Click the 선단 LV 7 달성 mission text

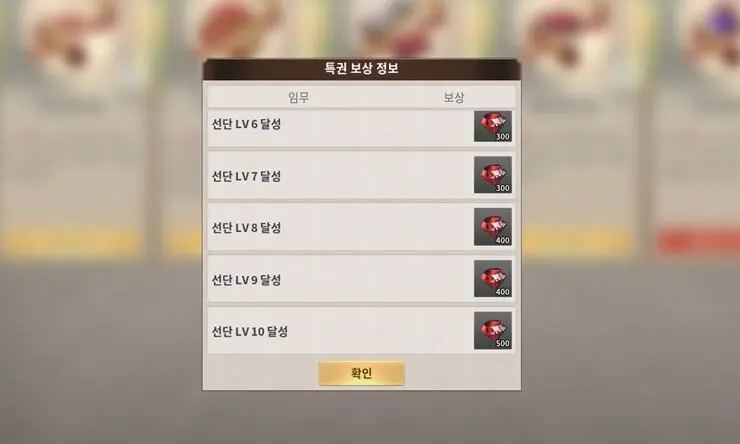pos(246,176)
